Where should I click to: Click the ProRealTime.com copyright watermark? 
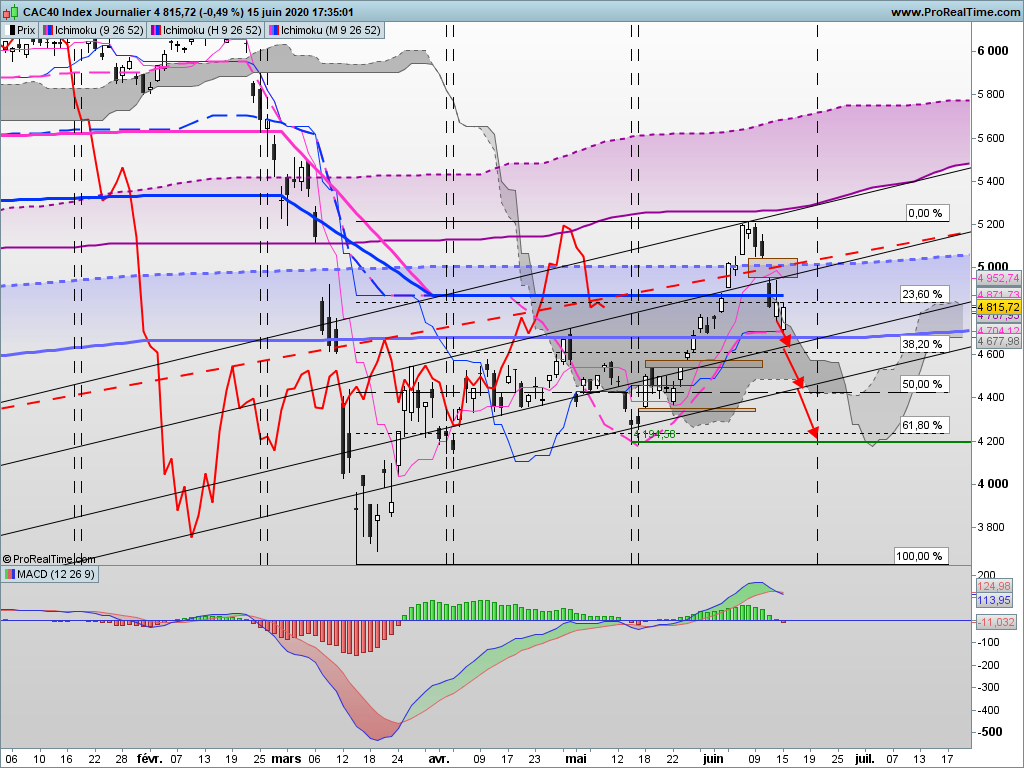click(x=48, y=559)
